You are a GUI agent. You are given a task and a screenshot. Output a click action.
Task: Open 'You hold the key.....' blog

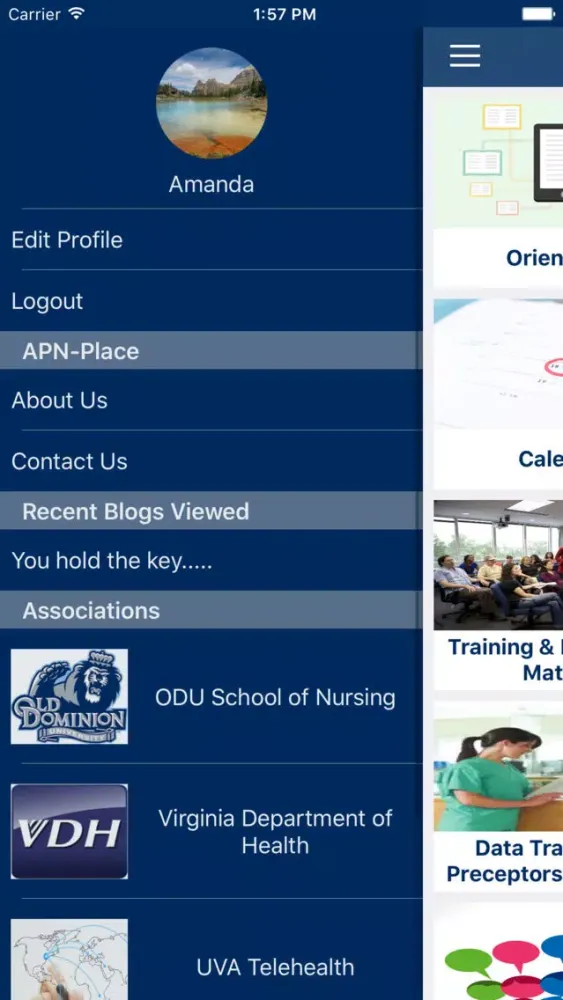pos(211,560)
